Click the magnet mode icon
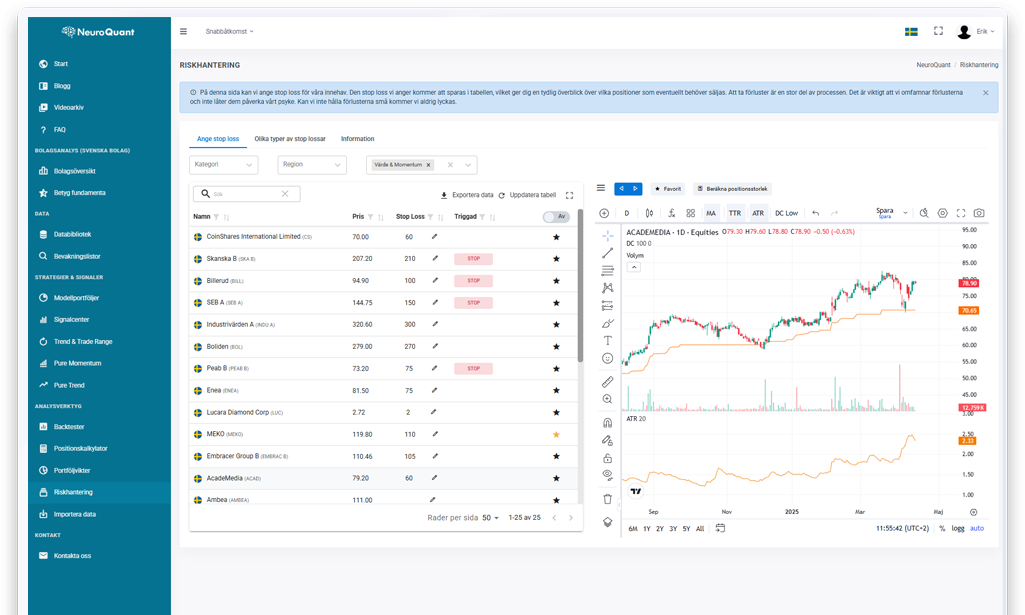 point(607,422)
